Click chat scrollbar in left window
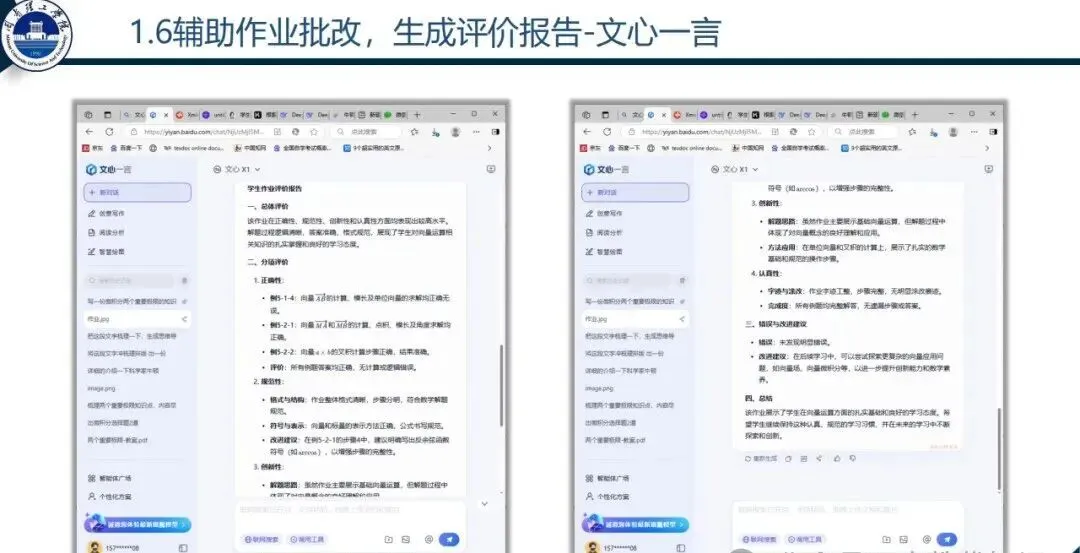This screenshot has height=553, width=1080. (x=501, y=386)
